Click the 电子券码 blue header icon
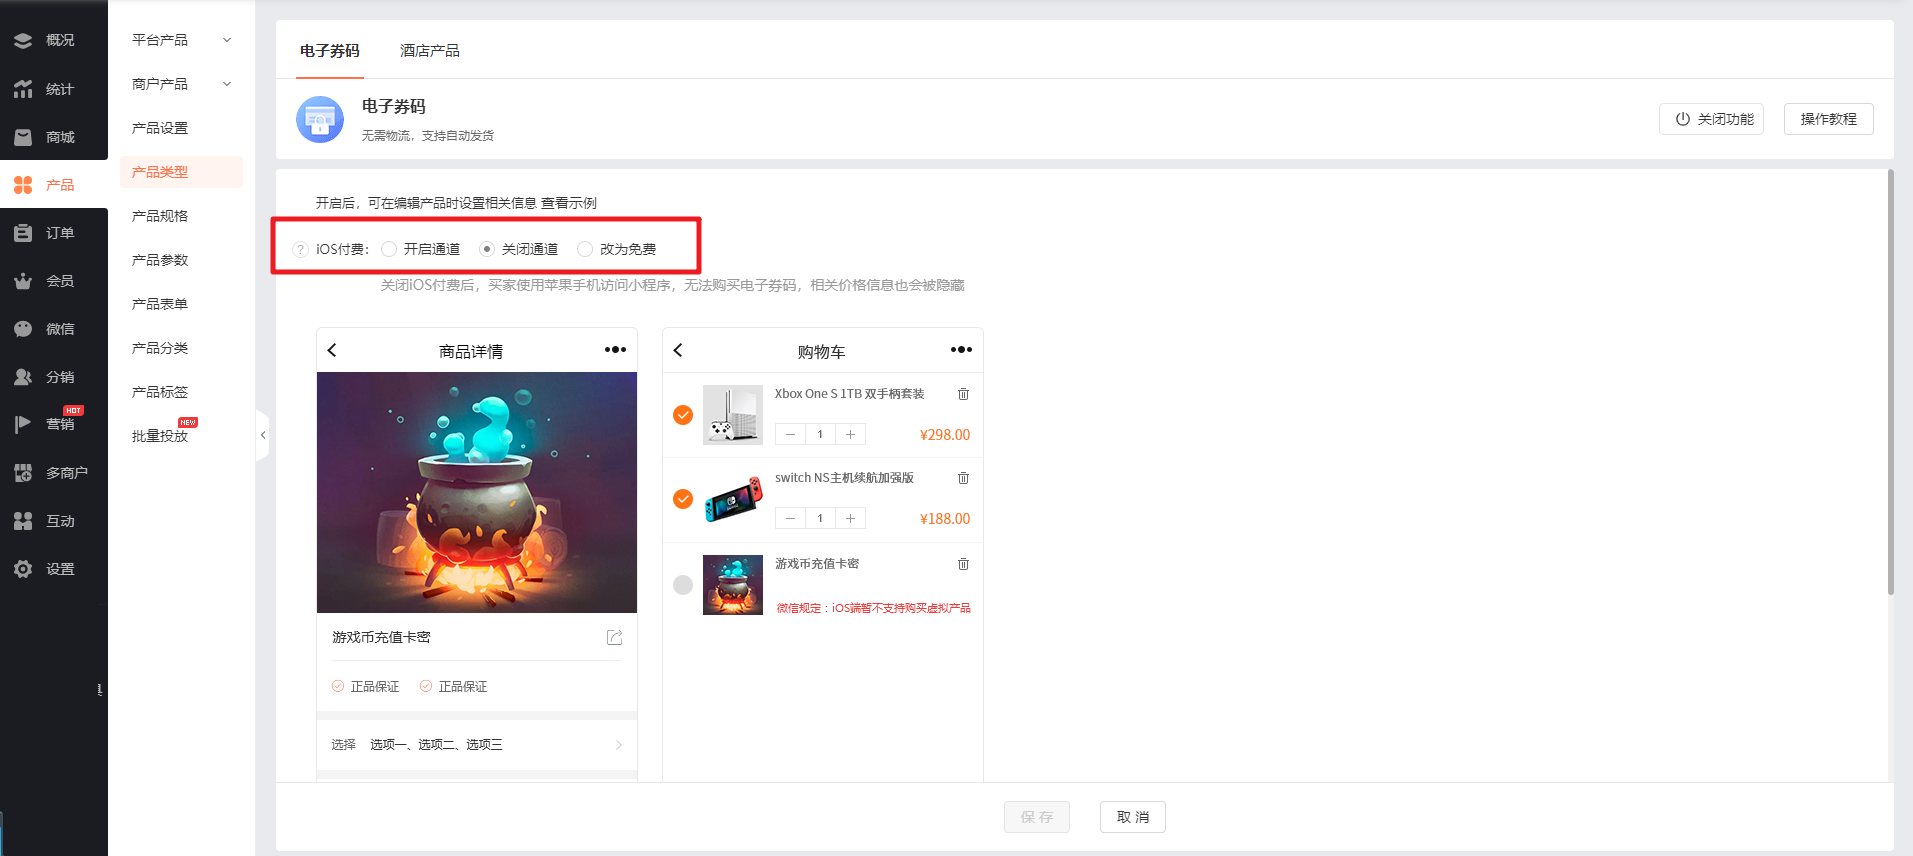The image size is (1913, 856). point(320,120)
